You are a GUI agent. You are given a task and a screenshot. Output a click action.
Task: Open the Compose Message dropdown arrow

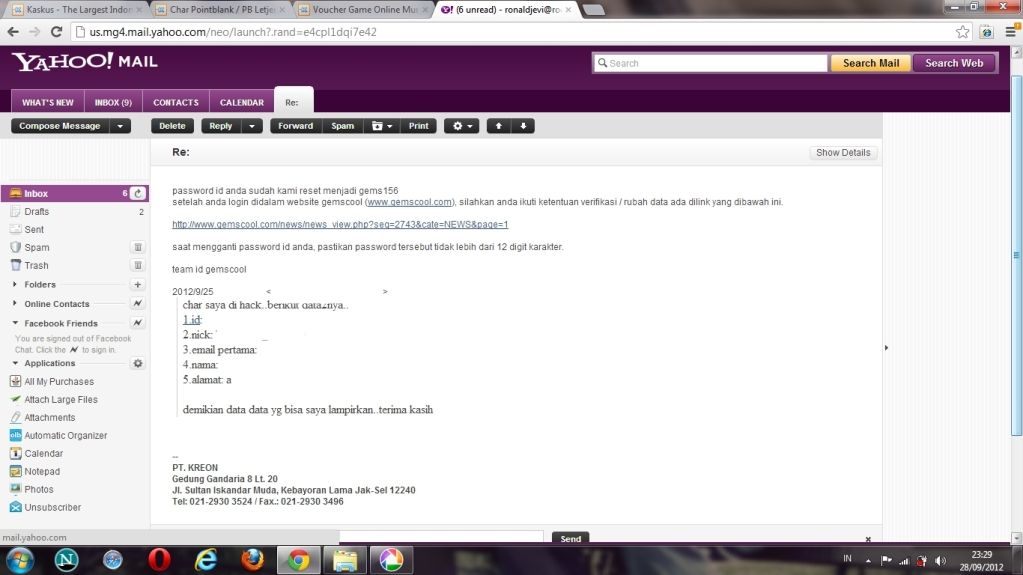click(x=120, y=126)
